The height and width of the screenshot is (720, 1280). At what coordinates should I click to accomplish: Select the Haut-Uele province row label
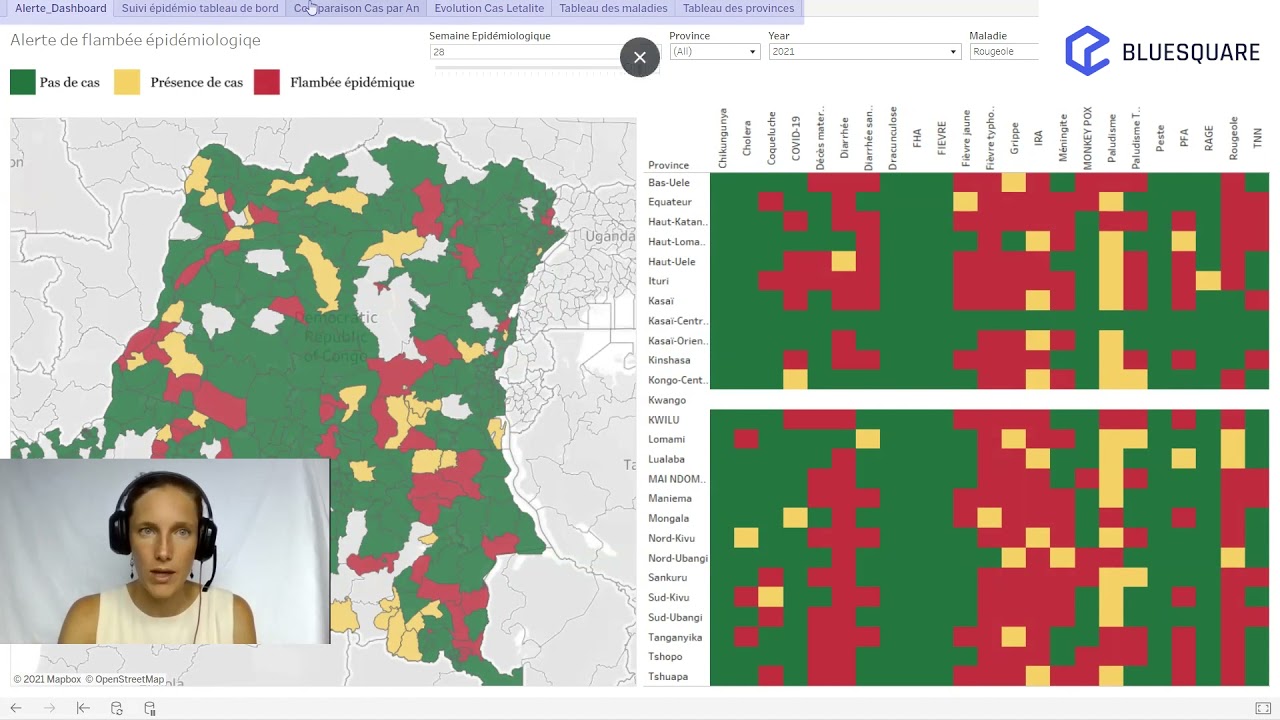[672, 262]
